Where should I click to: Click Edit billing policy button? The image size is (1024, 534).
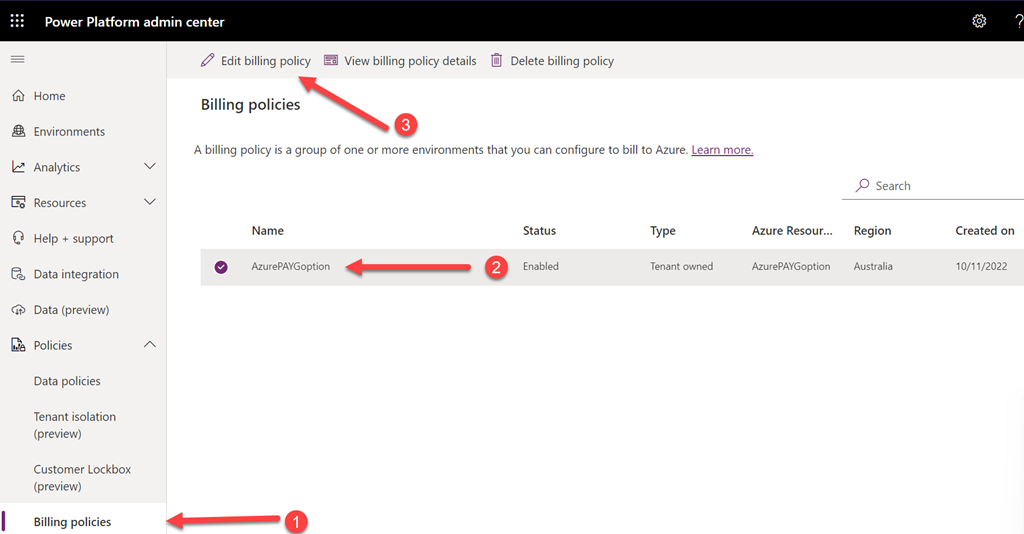[x=256, y=61]
